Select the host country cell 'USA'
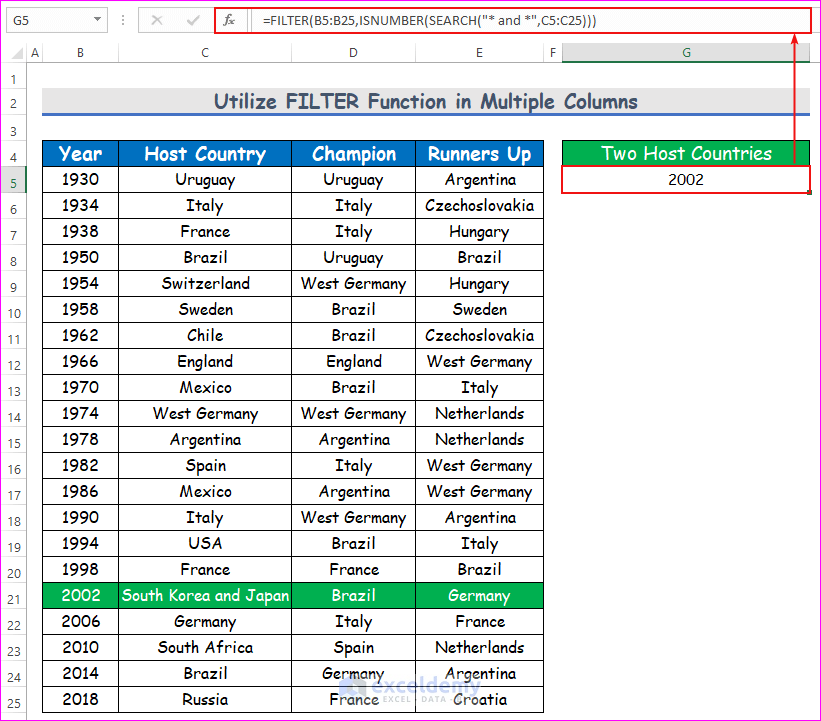Image resolution: width=821 pixels, height=721 pixels. (205, 543)
